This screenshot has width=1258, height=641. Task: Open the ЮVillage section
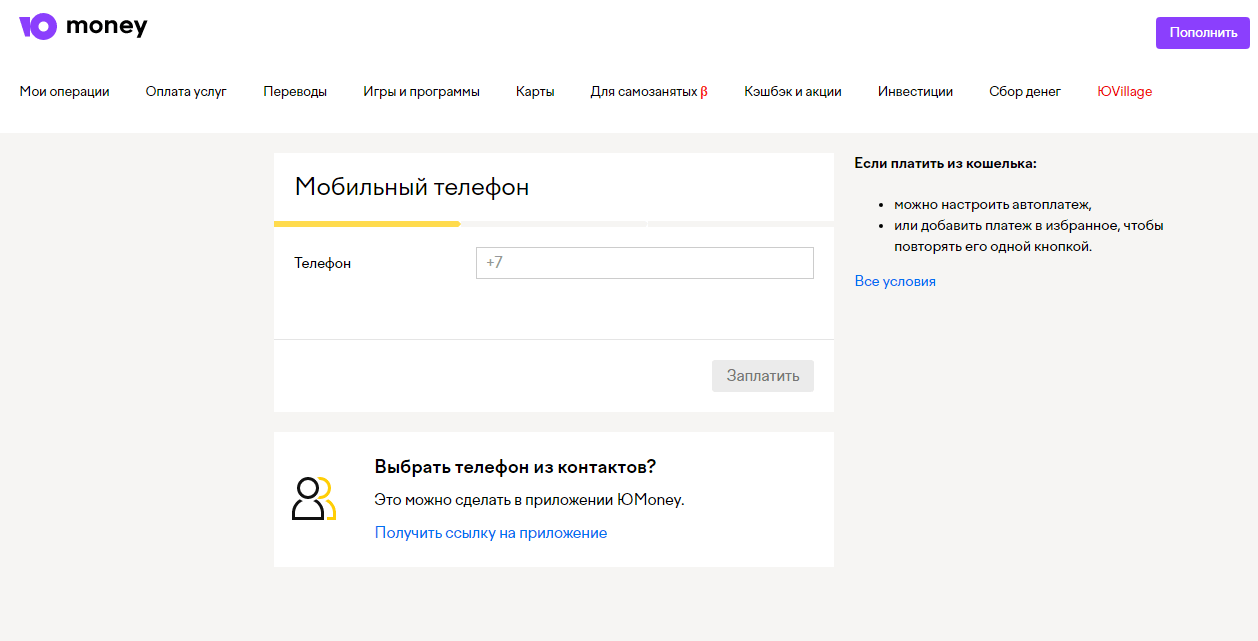coord(1124,91)
